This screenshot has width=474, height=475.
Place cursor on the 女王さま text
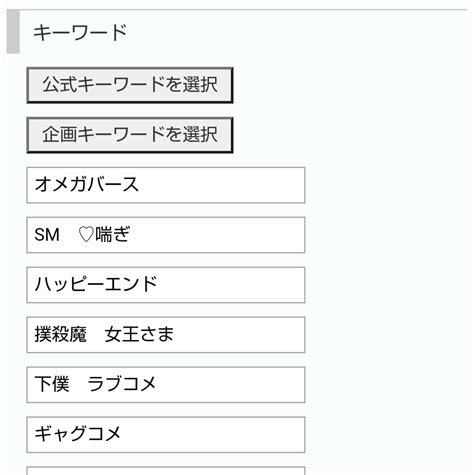coord(139,334)
